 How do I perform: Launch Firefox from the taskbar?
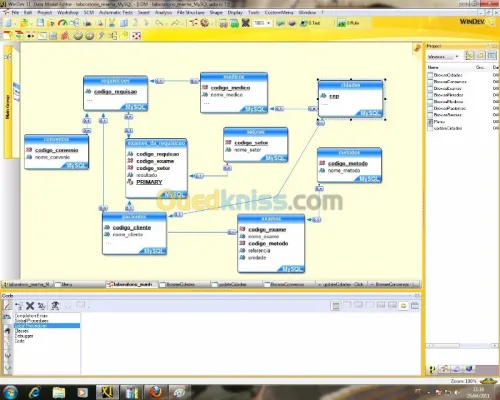pos(156,392)
